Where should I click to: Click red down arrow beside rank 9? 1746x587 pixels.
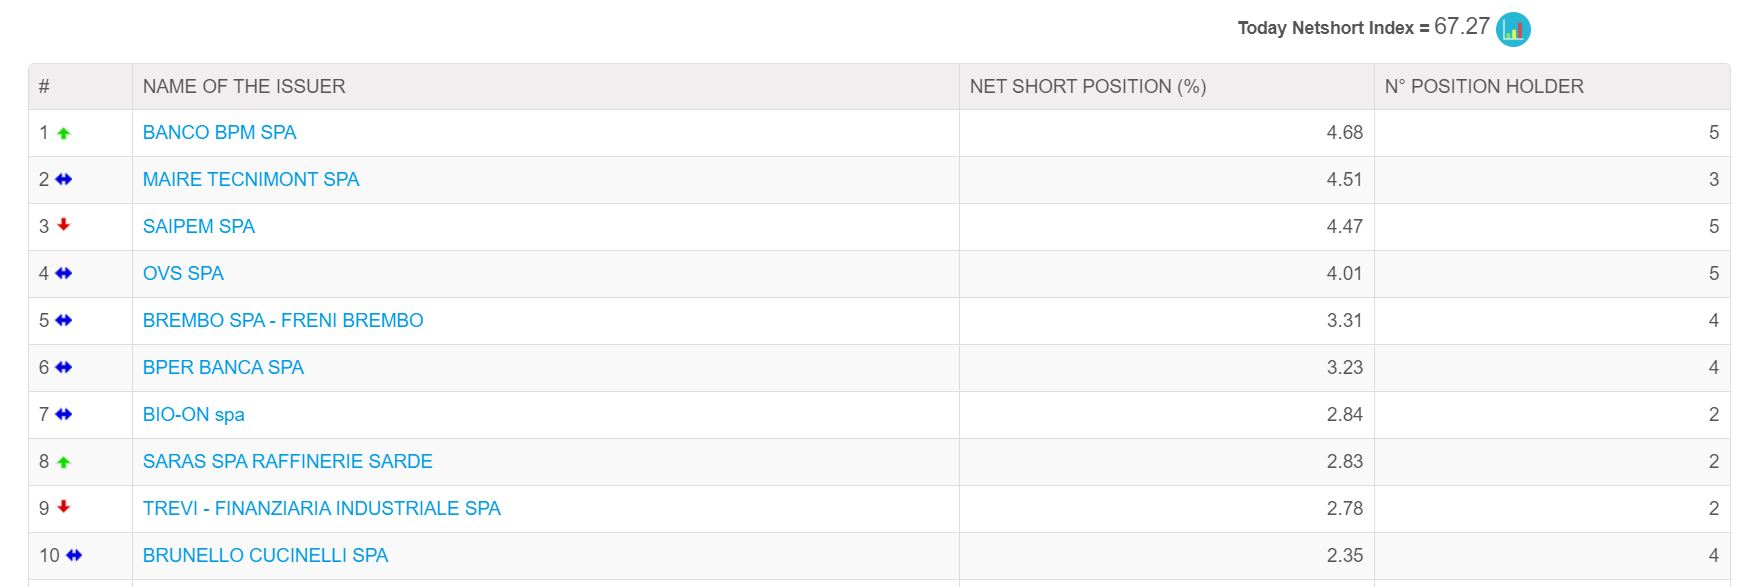point(64,507)
